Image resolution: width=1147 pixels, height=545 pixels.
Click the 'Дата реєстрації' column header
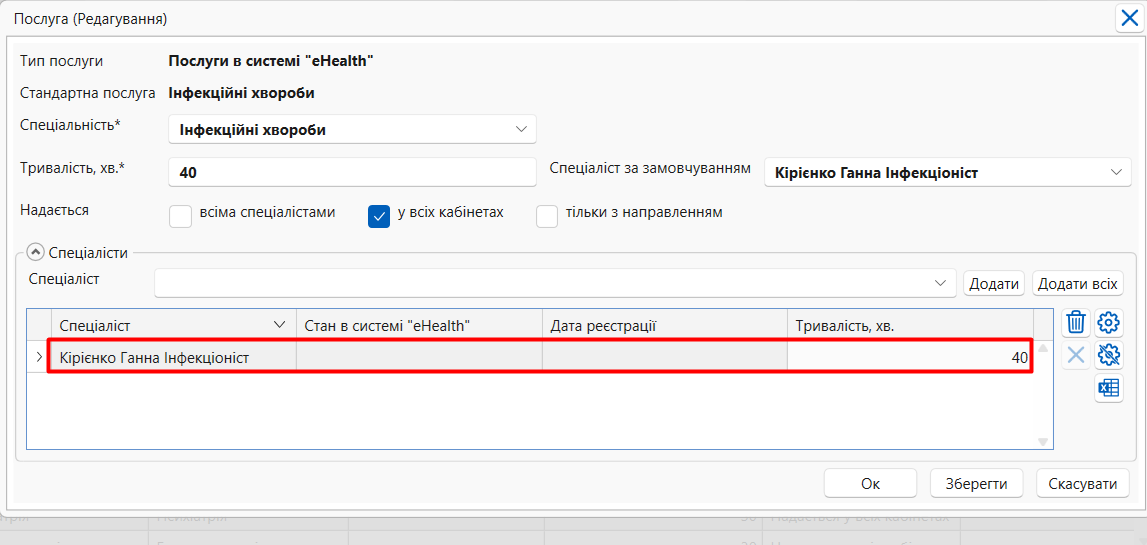point(664,325)
